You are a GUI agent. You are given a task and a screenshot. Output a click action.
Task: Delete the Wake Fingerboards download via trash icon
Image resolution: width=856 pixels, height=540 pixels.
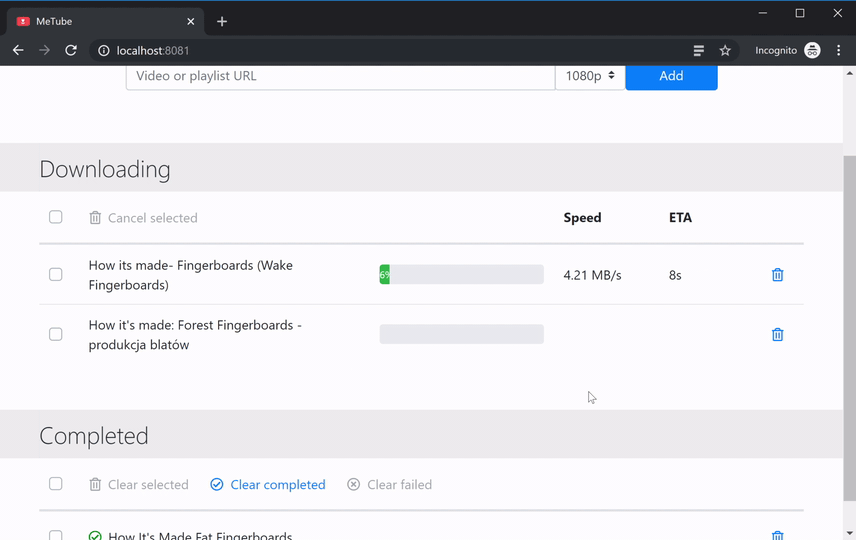pyautogui.click(x=777, y=275)
